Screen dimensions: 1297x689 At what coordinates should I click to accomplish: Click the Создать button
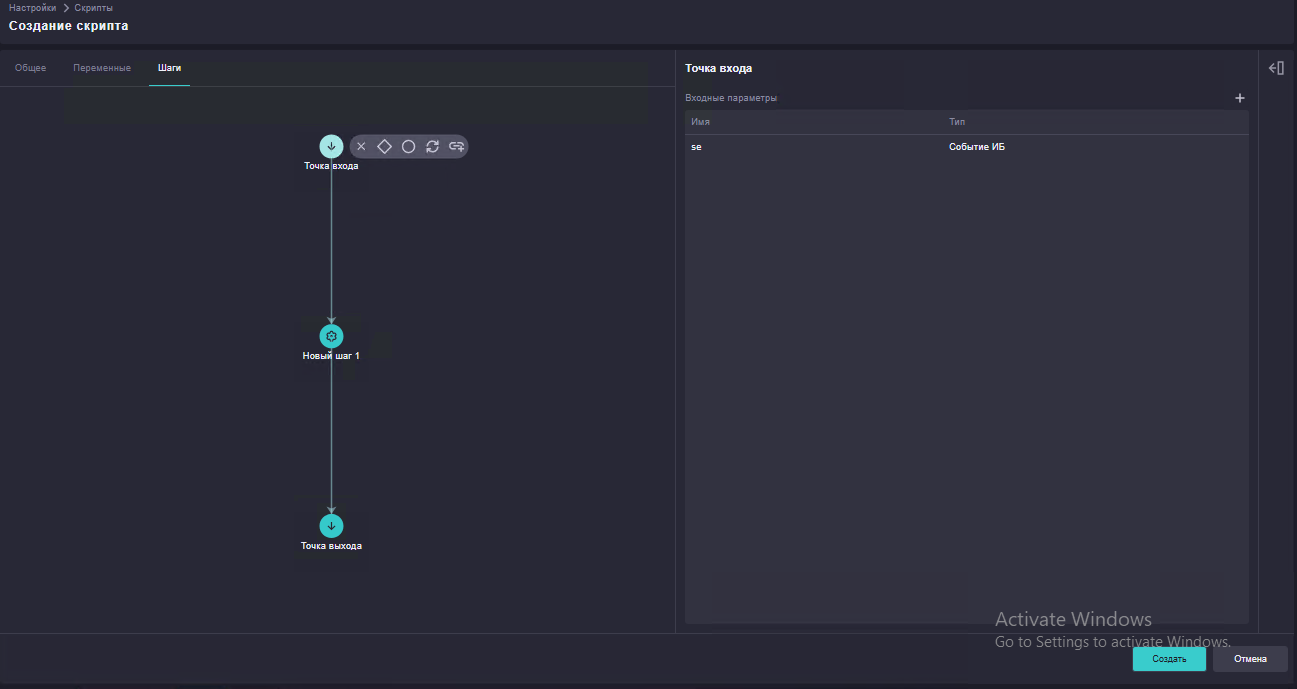pos(1169,659)
